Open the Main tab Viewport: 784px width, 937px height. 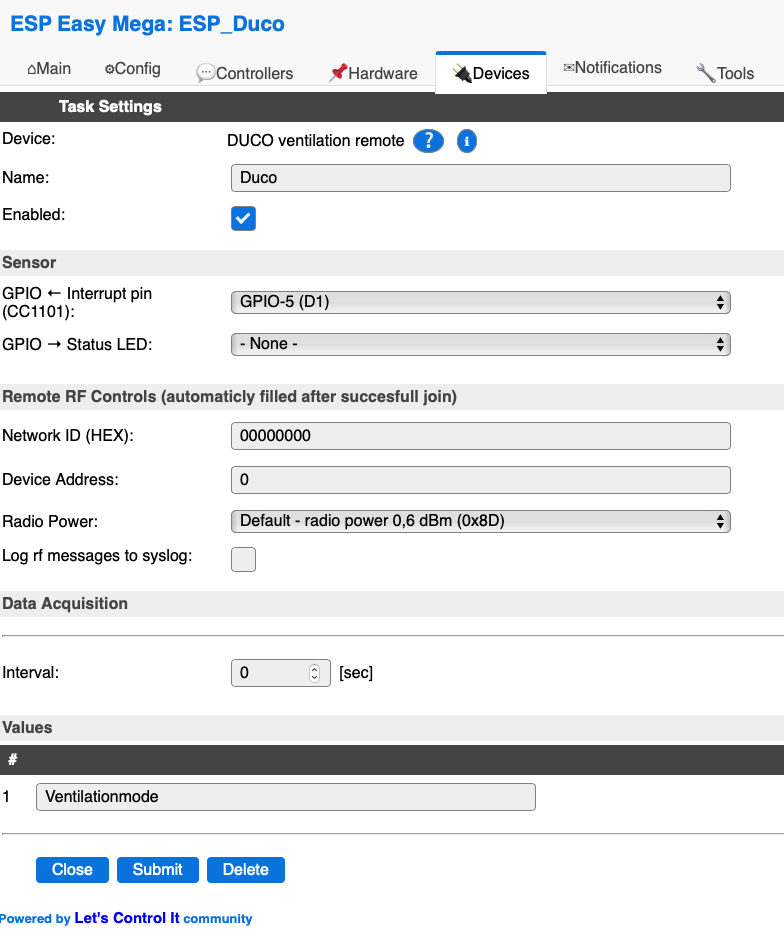point(49,69)
